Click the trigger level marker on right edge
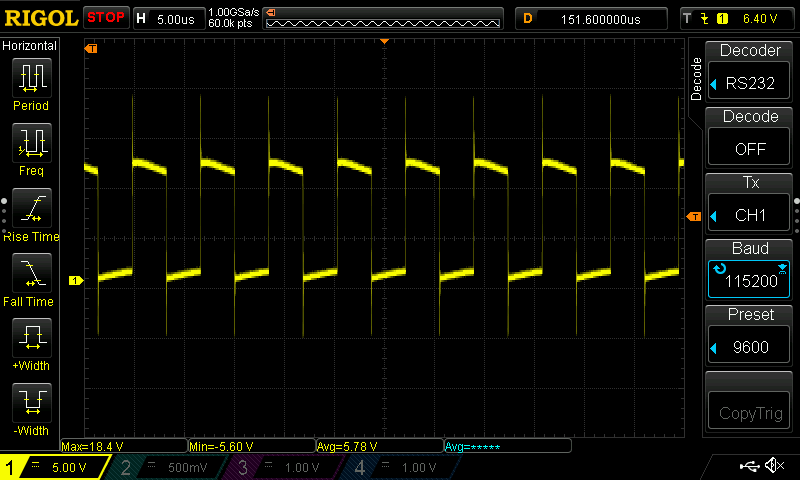 pyautogui.click(x=694, y=217)
